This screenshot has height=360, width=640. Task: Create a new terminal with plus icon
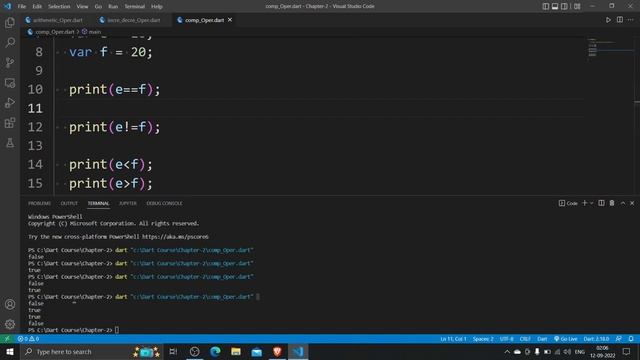pos(584,203)
